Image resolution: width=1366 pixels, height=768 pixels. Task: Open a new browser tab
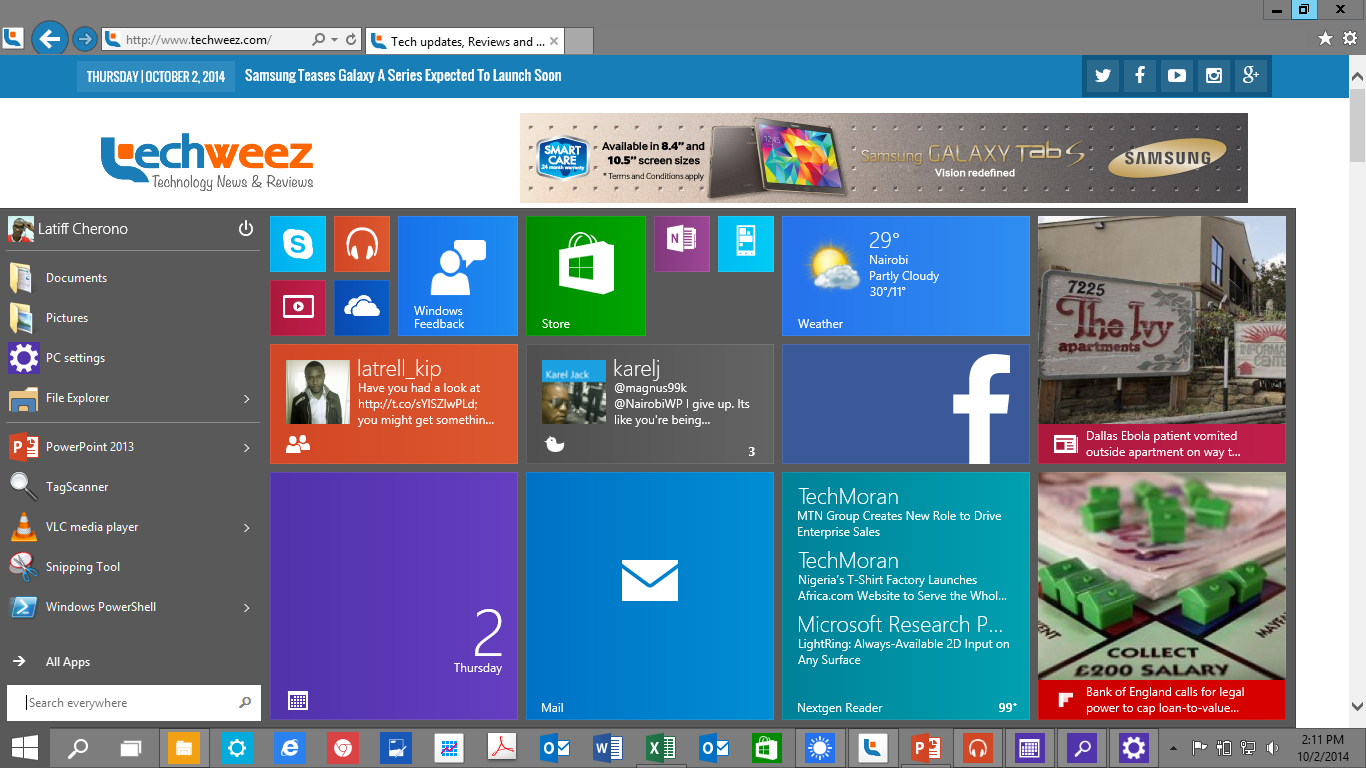click(580, 41)
